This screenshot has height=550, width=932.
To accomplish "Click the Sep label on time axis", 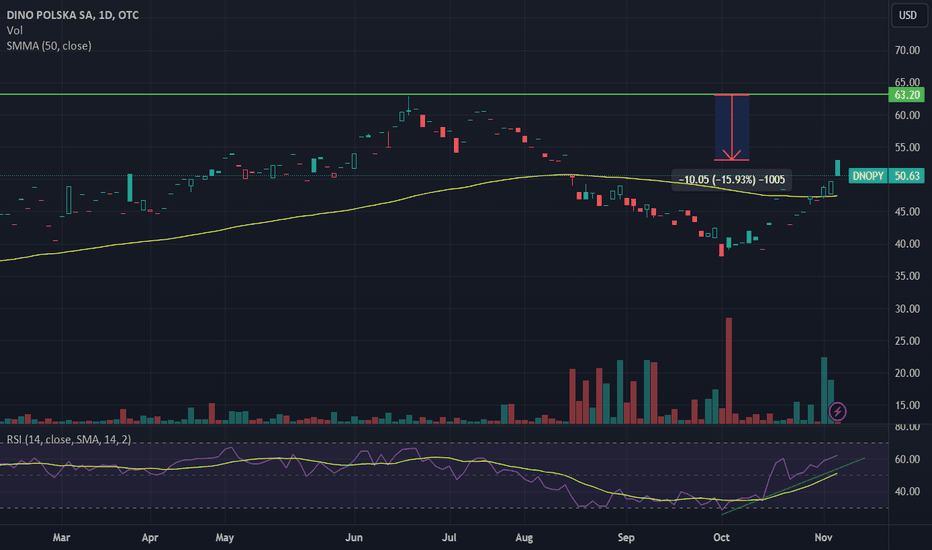I will coord(626,538).
